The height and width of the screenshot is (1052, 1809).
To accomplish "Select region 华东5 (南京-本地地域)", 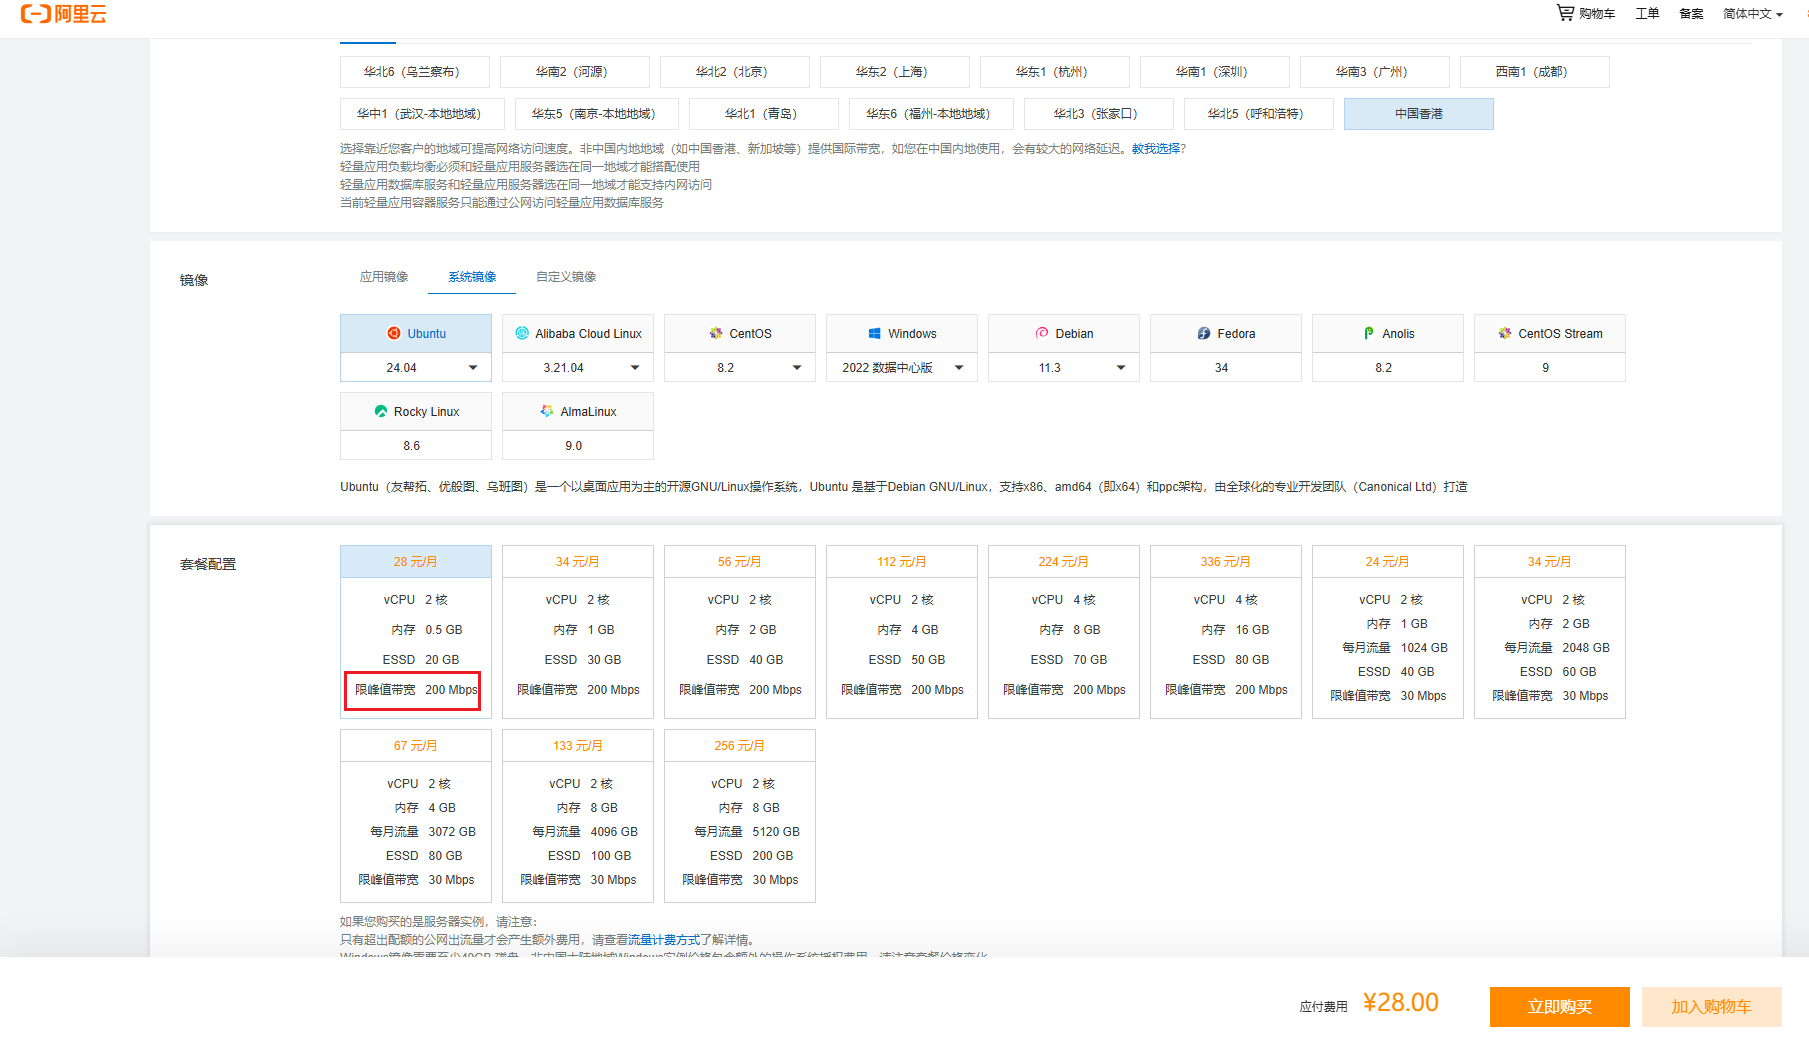I will coord(597,114).
